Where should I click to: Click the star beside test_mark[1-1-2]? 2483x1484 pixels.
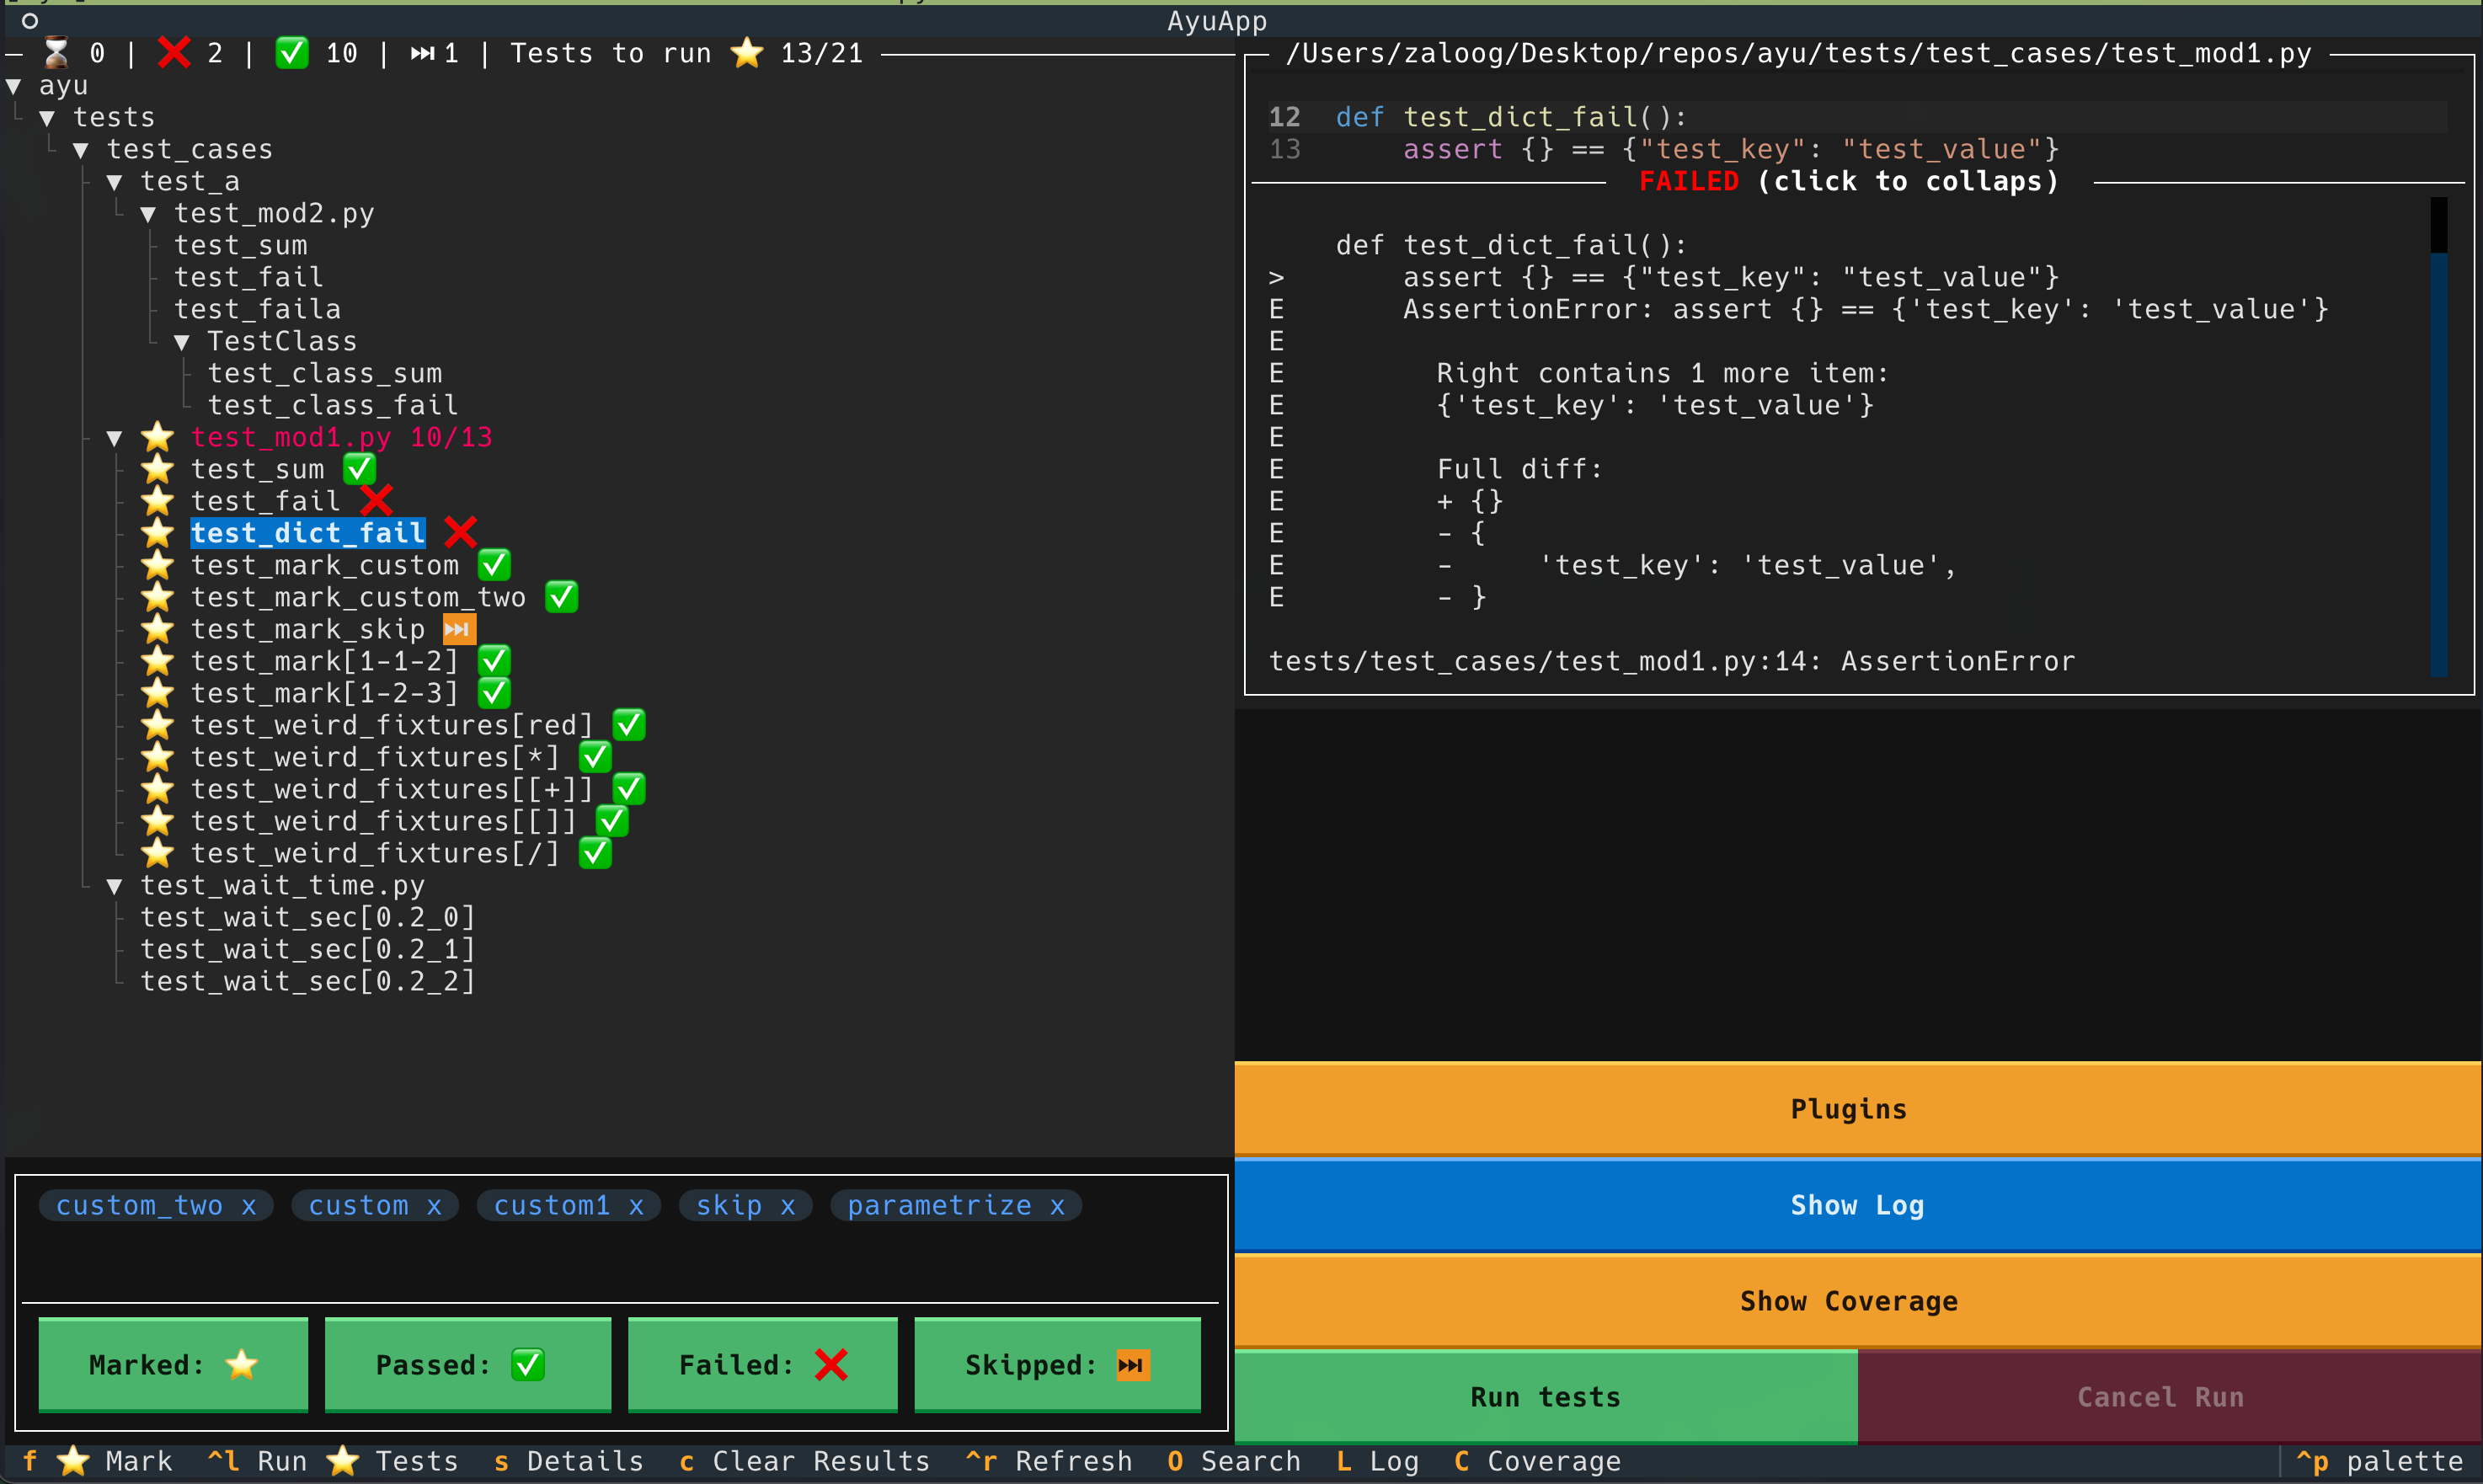tap(157, 661)
